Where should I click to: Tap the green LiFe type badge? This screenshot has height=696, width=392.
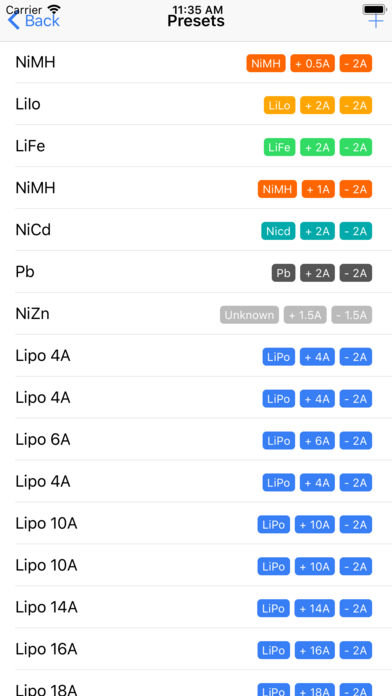(x=279, y=147)
